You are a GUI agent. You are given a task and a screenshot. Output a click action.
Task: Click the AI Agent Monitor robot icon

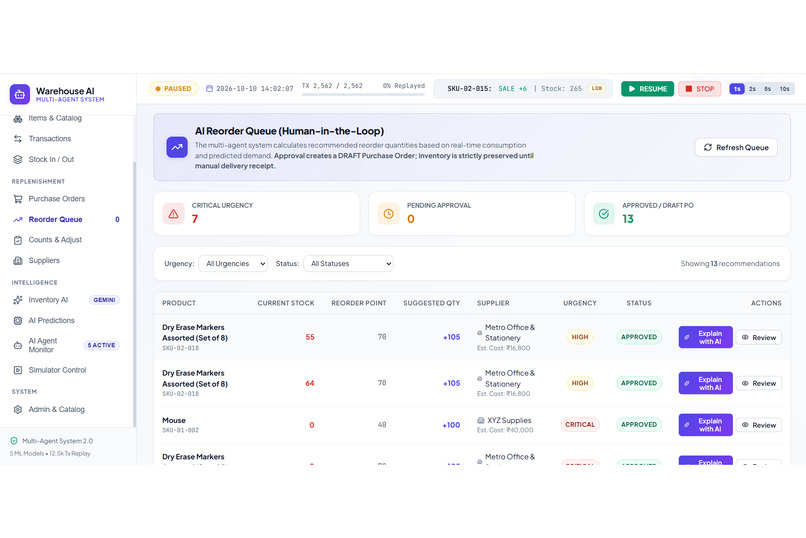[18, 345]
